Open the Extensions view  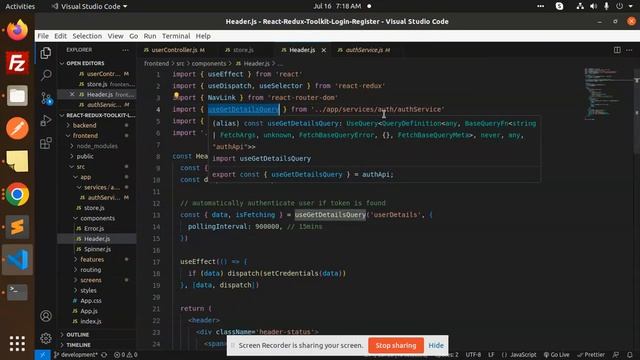click(x=46, y=143)
